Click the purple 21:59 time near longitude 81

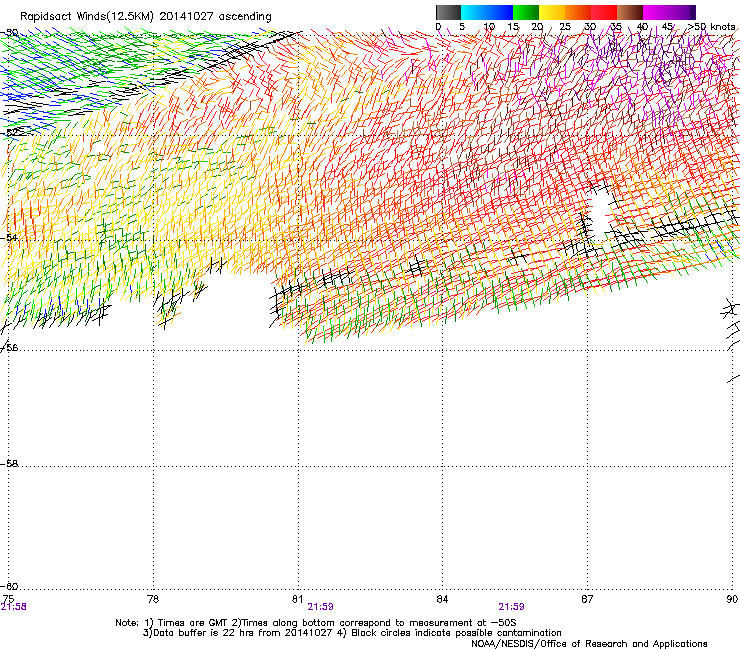pyautogui.click(x=320, y=607)
